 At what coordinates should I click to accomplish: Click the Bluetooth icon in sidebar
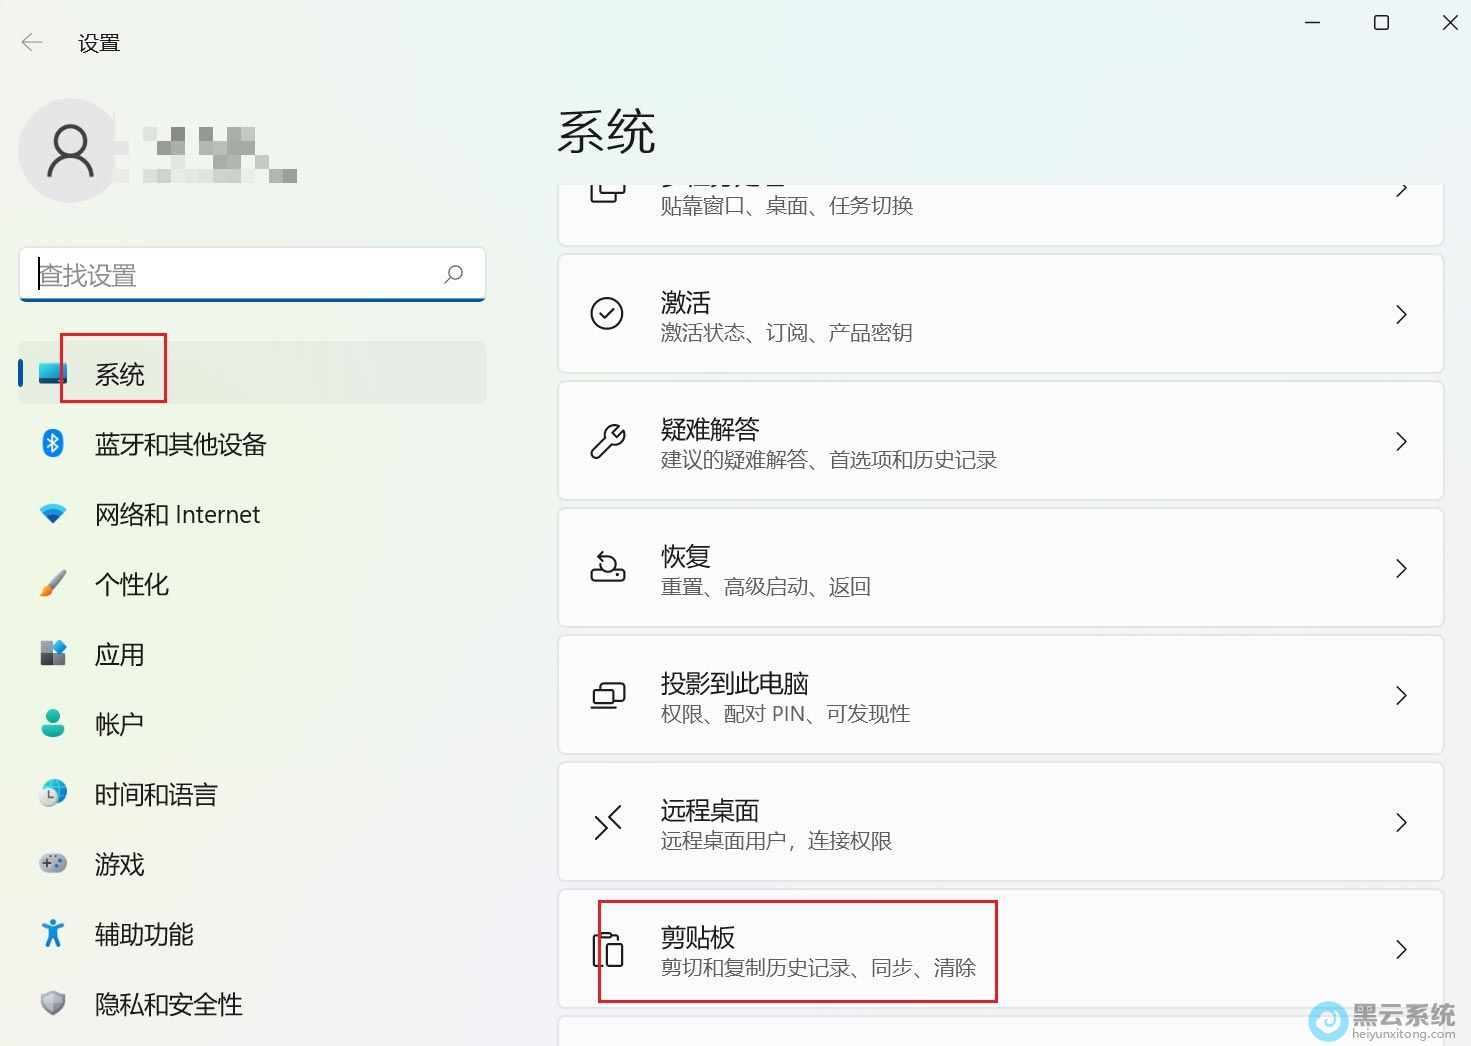coord(53,443)
